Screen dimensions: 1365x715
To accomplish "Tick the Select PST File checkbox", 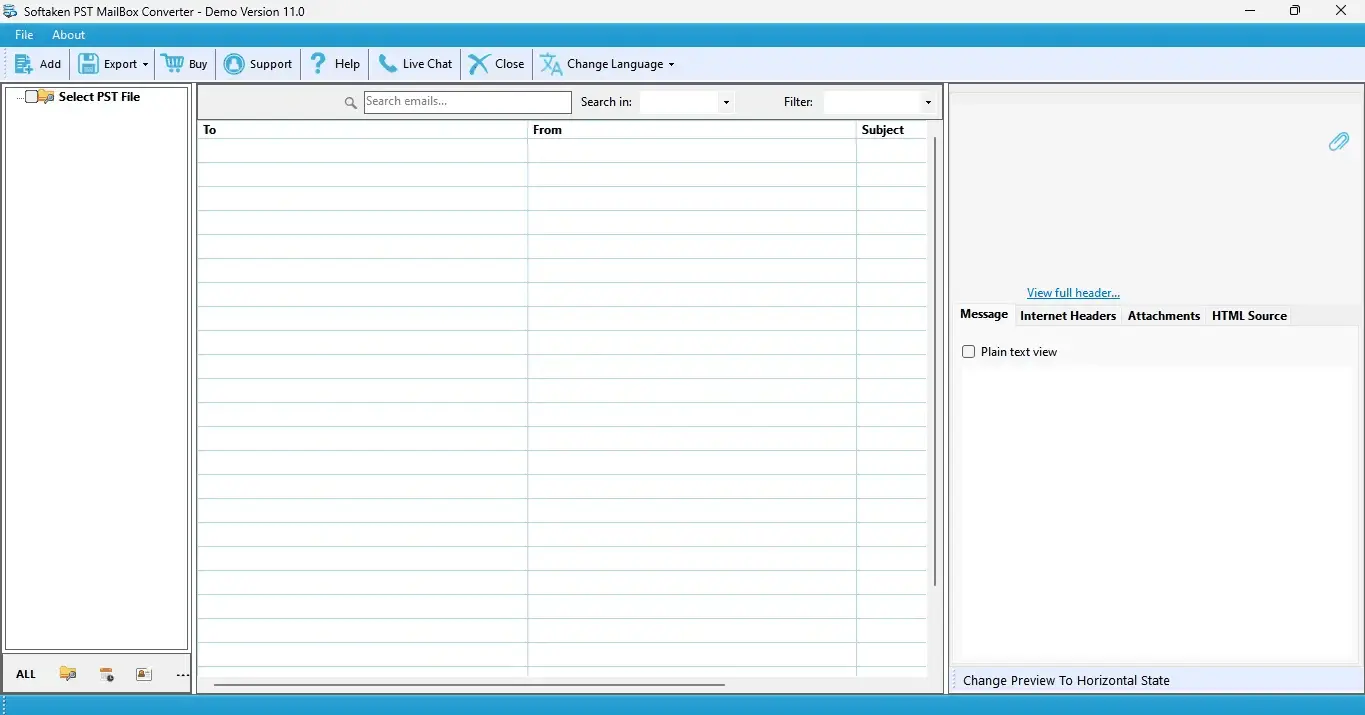I will pos(32,97).
